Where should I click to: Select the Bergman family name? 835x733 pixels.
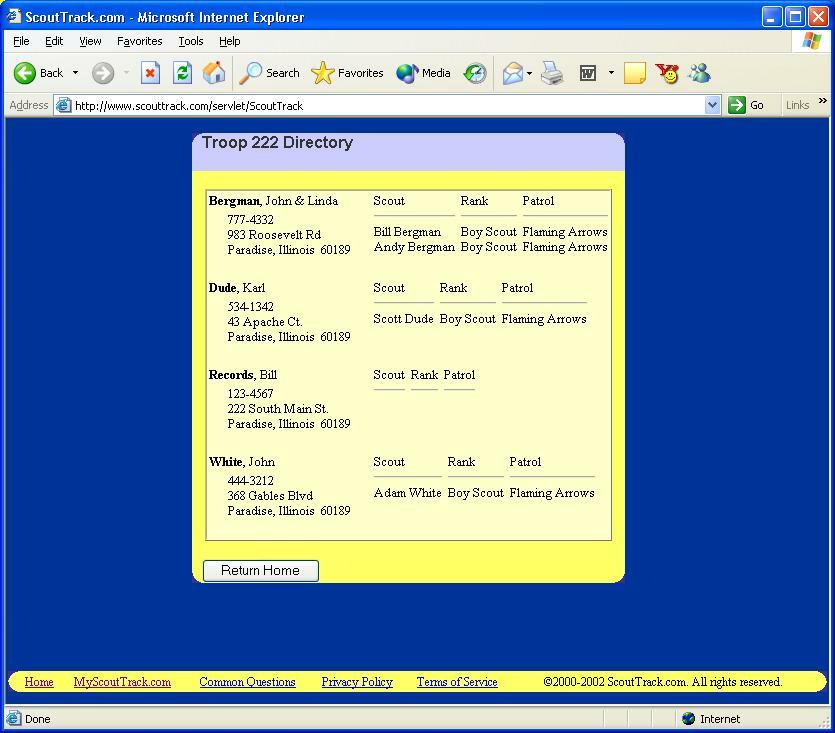pyautogui.click(x=234, y=201)
